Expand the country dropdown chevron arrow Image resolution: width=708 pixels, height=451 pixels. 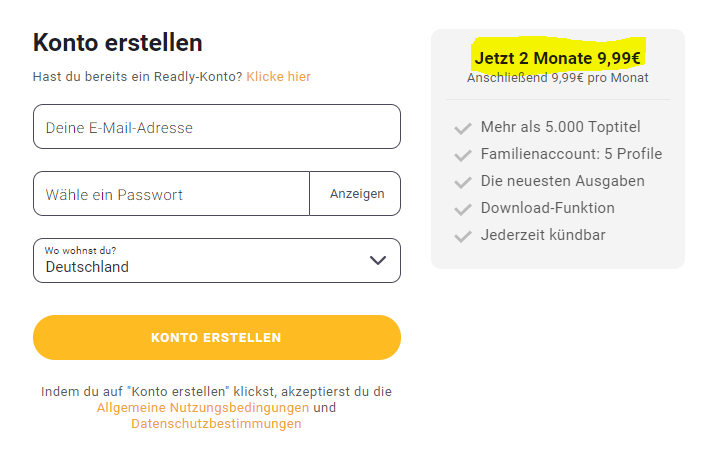click(x=377, y=260)
